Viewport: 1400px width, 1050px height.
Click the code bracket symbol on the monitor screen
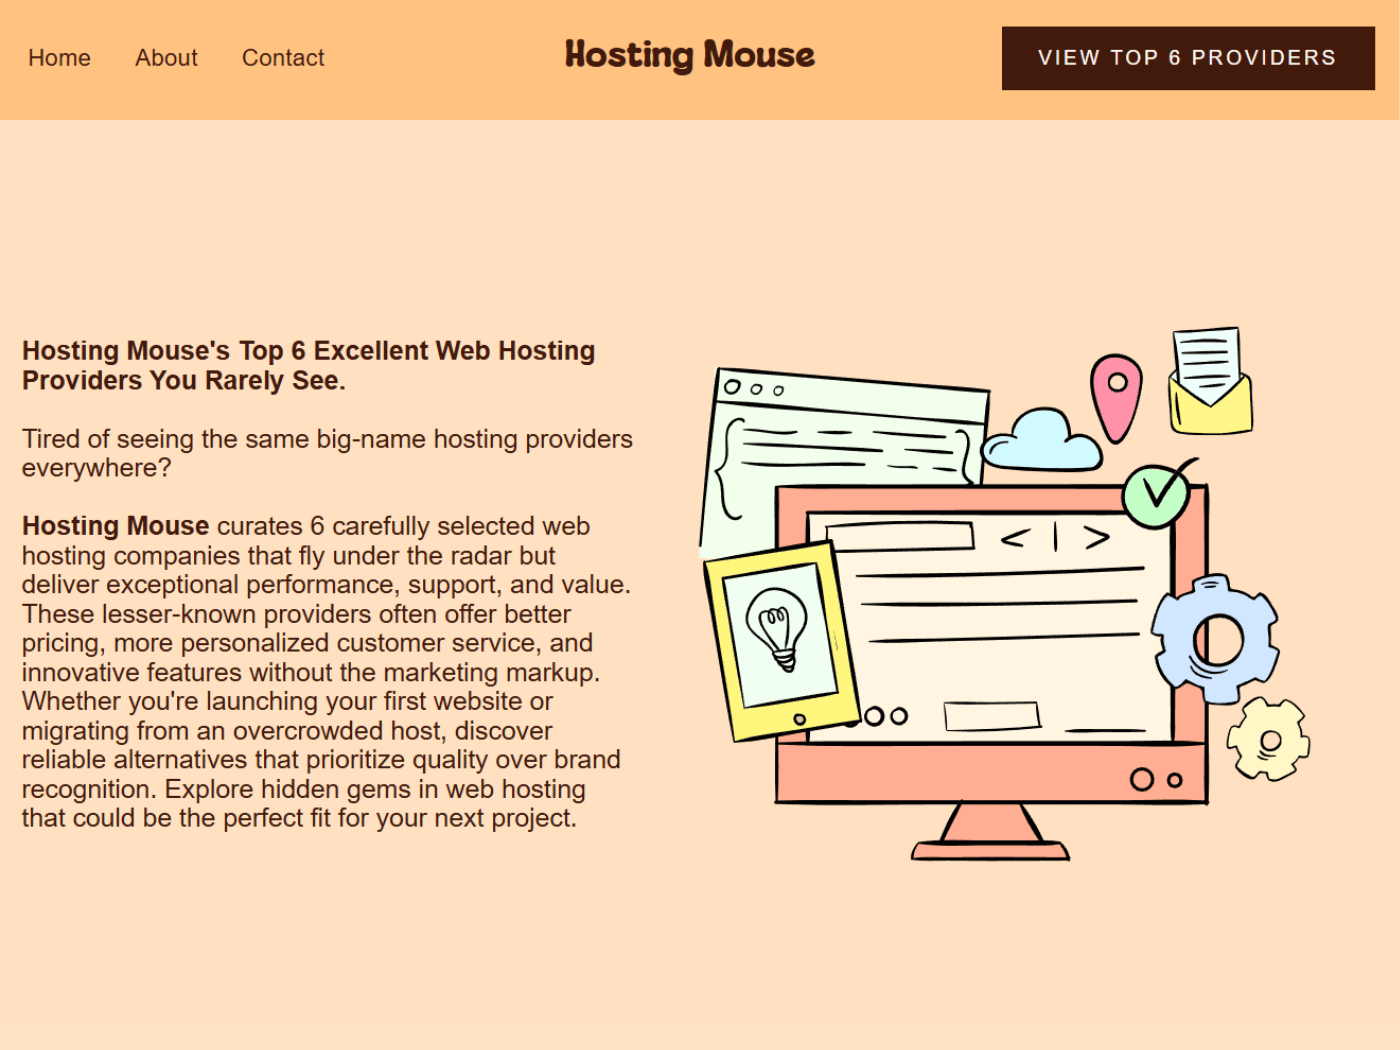tap(1055, 538)
